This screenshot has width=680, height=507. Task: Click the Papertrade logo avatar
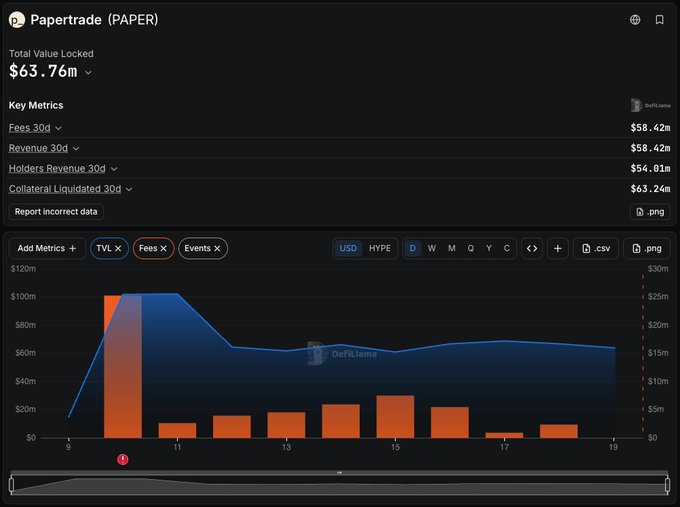coord(17,20)
